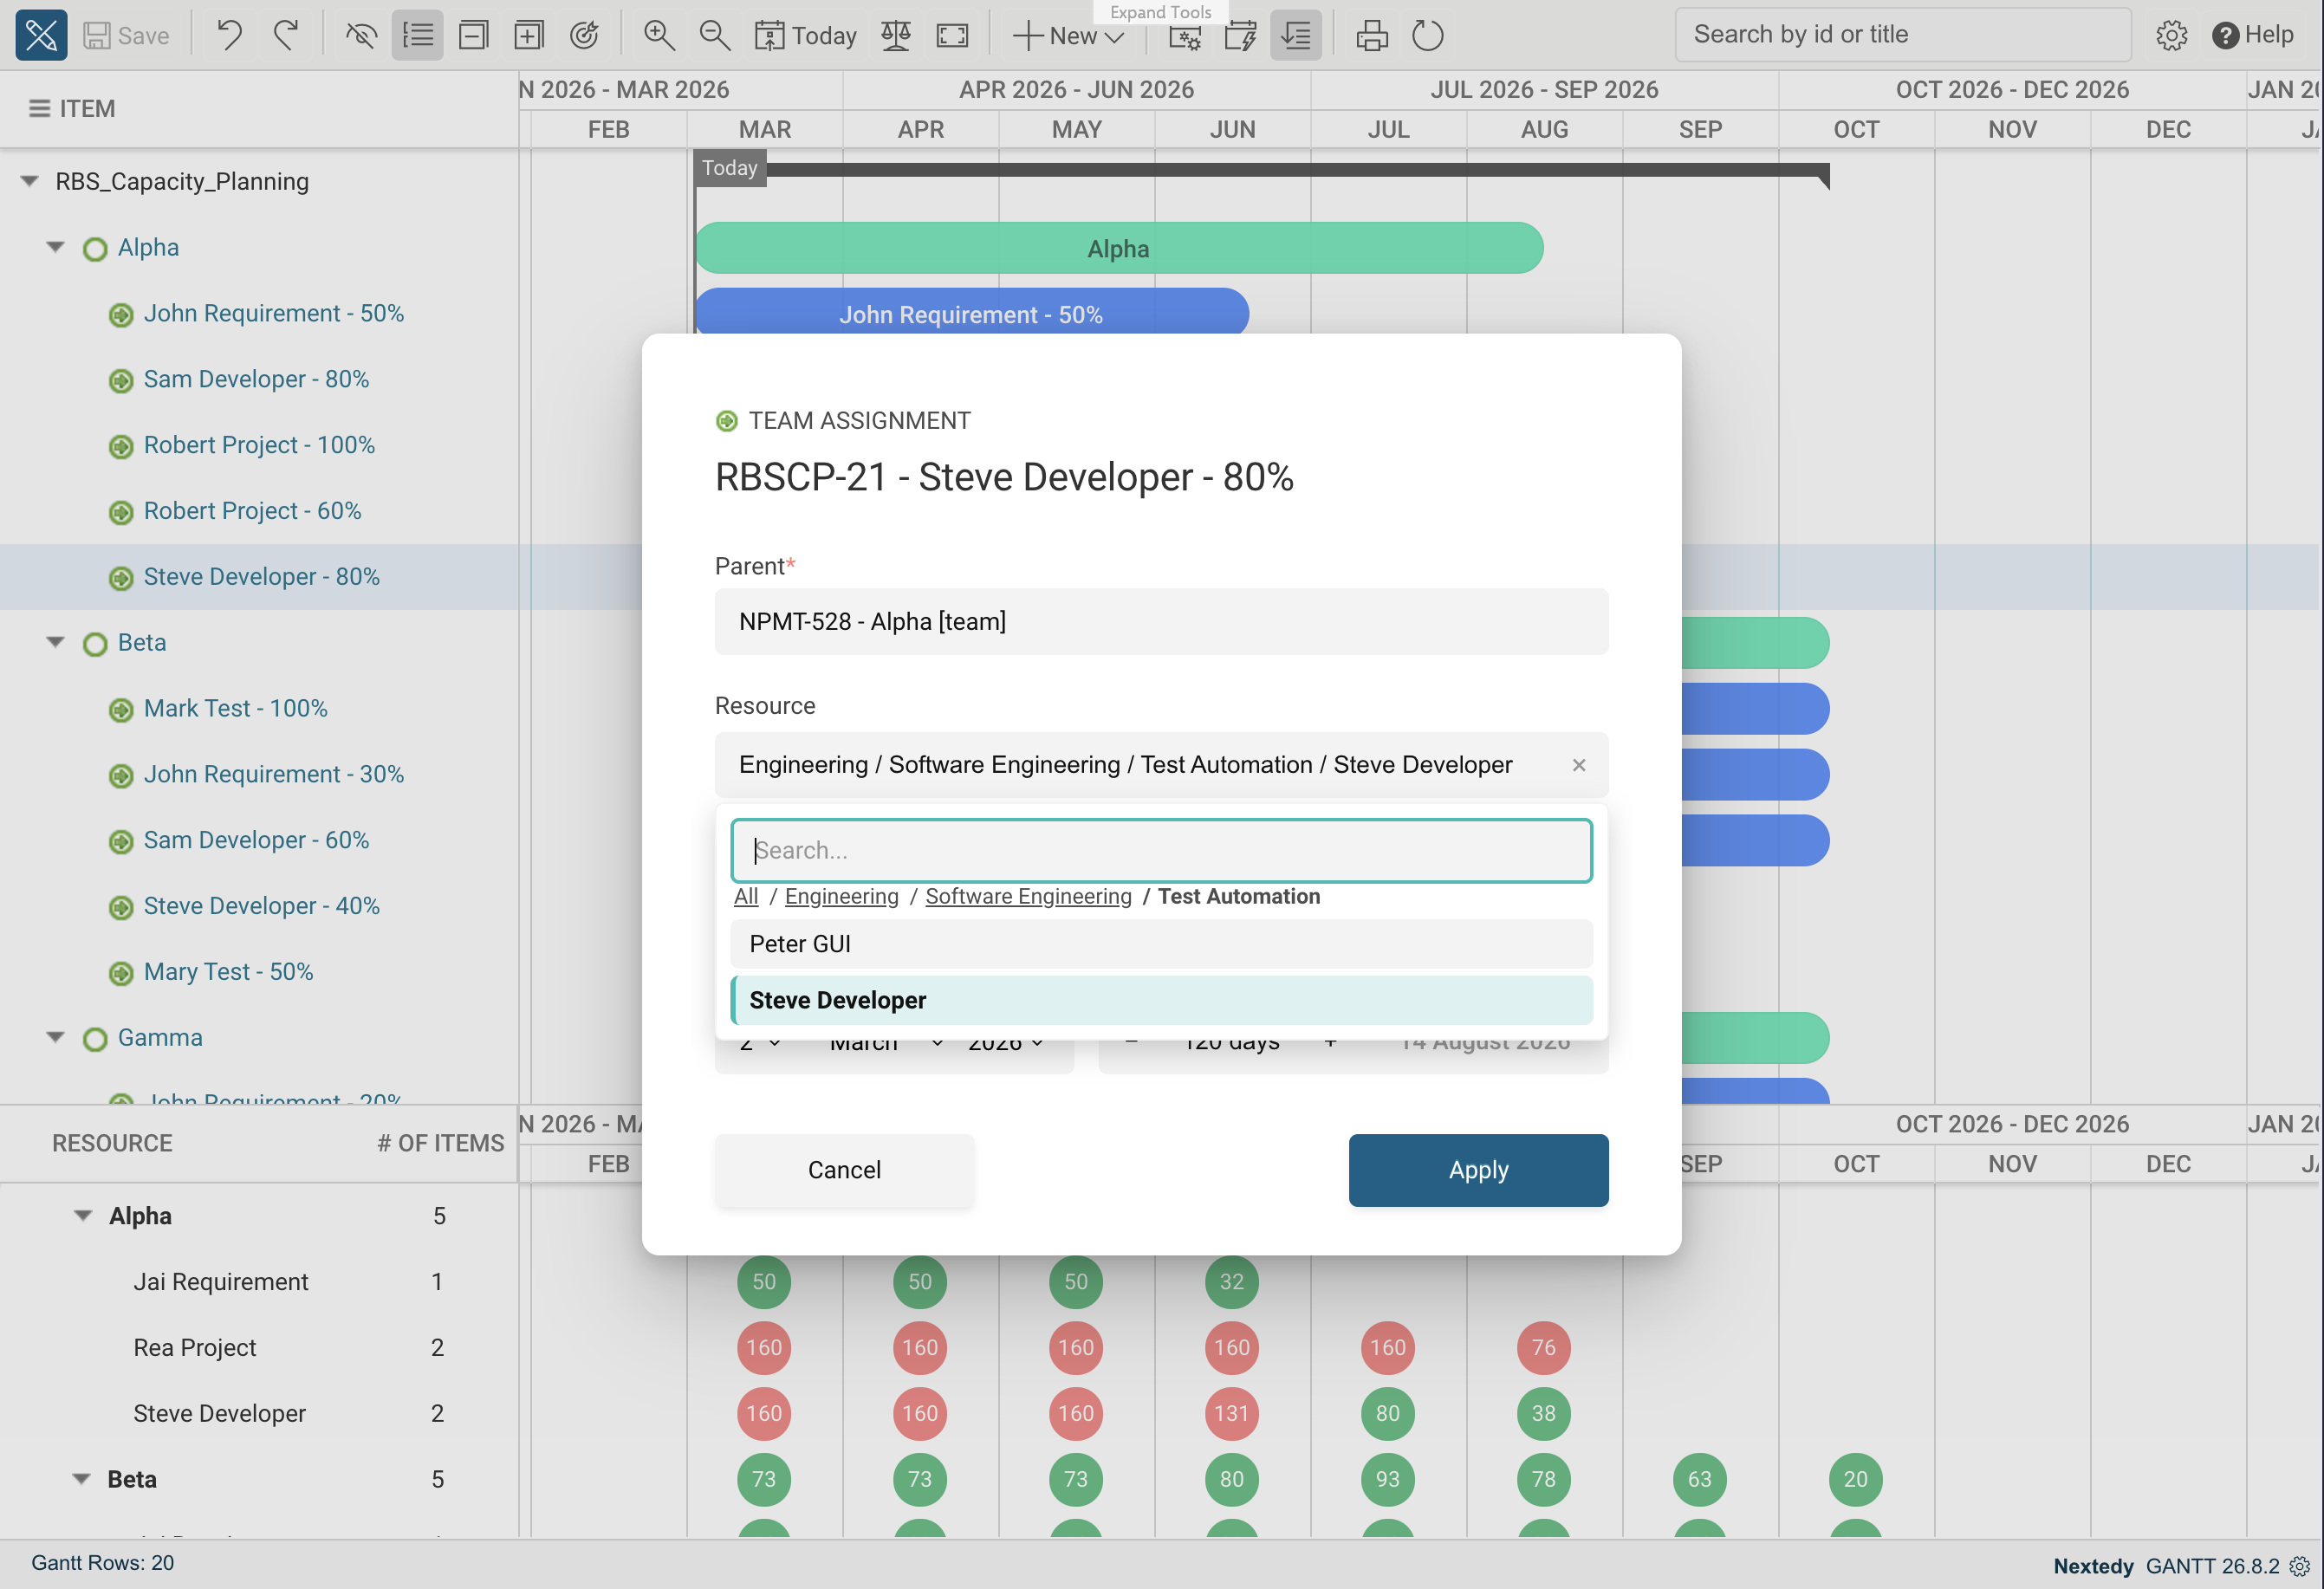This screenshot has height=1589, width=2324.
Task: Click the target goal icon
Action: pyautogui.click(x=584, y=36)
